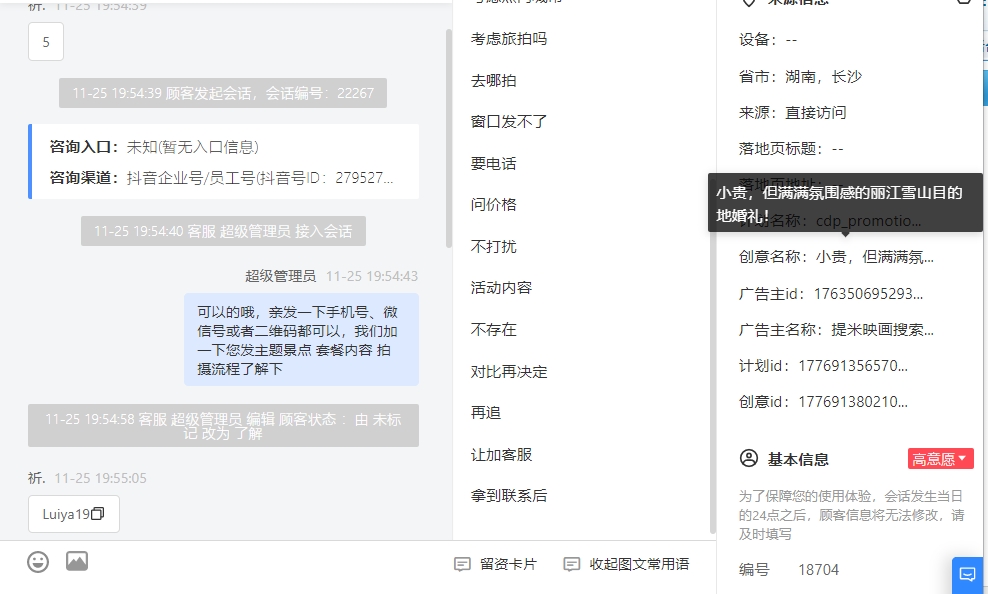Click 省市：湖南，长沙 entry

(x=800, y=77)
